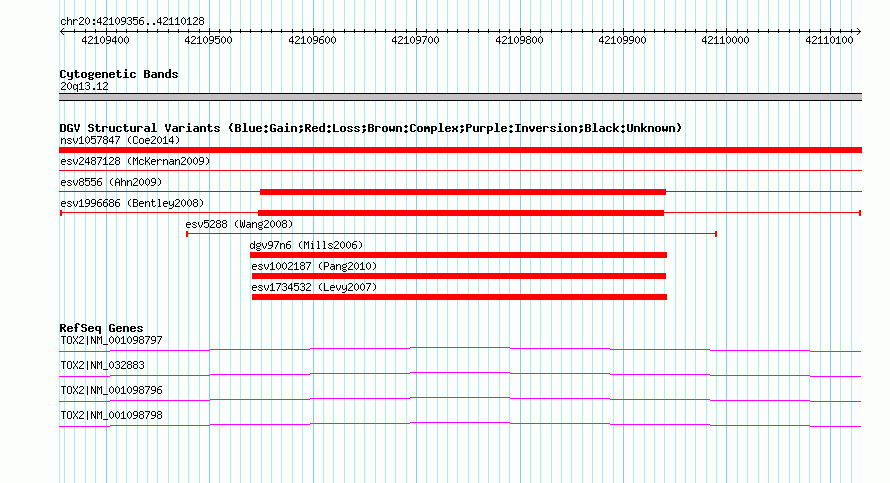This screenshot has height=483, width=890.
Task: Click the RefSeq Genes track title
Action: (x=101, y=328)
